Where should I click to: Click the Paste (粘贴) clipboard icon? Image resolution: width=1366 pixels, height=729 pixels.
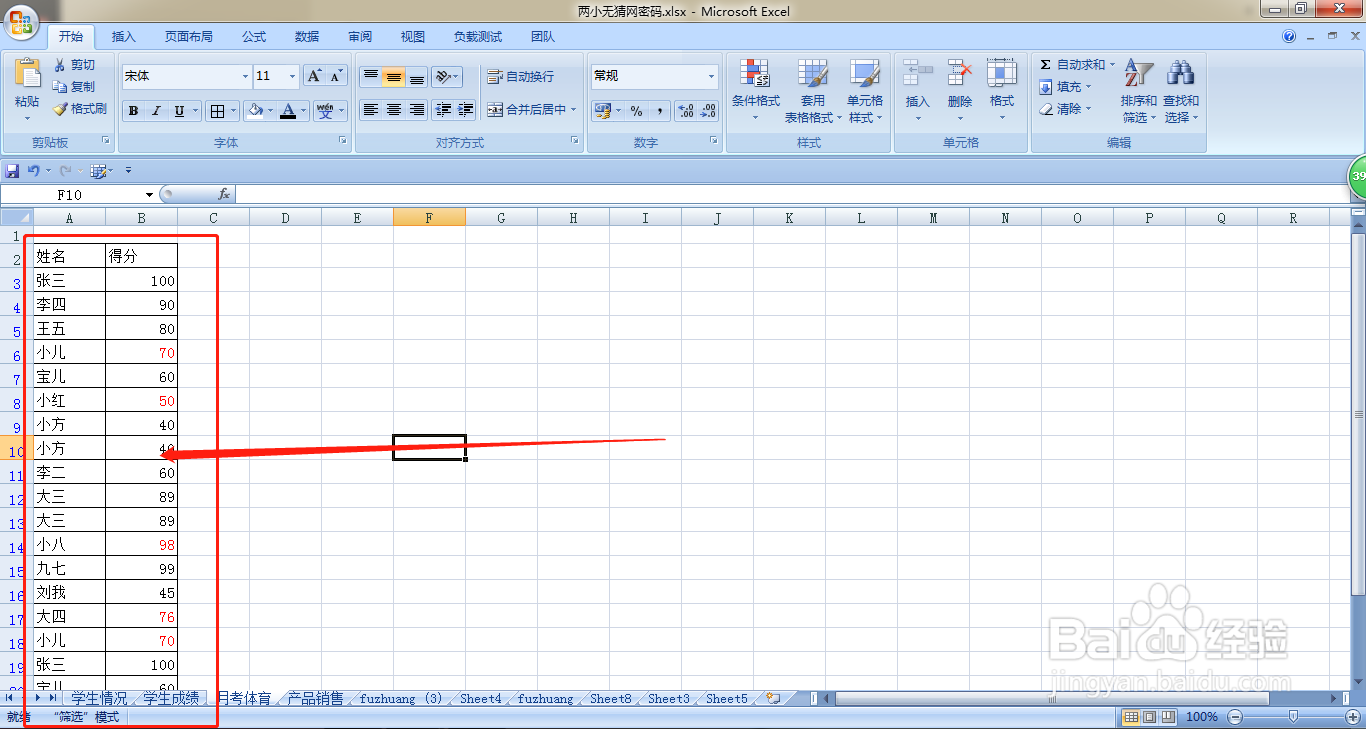pos(27,73)
